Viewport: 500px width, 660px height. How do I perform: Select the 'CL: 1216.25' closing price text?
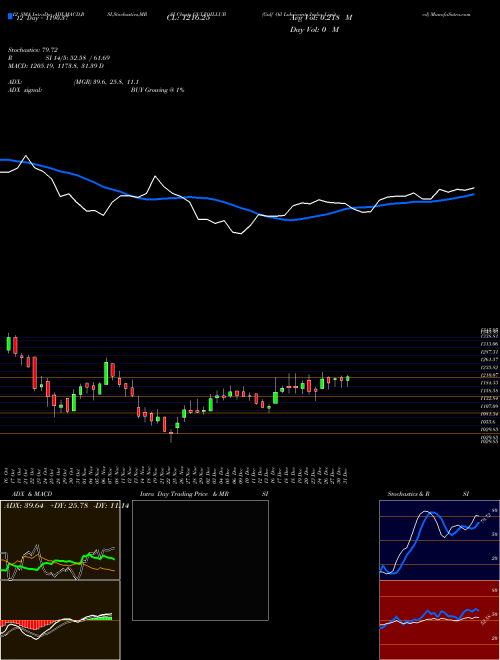coord(189,19)
